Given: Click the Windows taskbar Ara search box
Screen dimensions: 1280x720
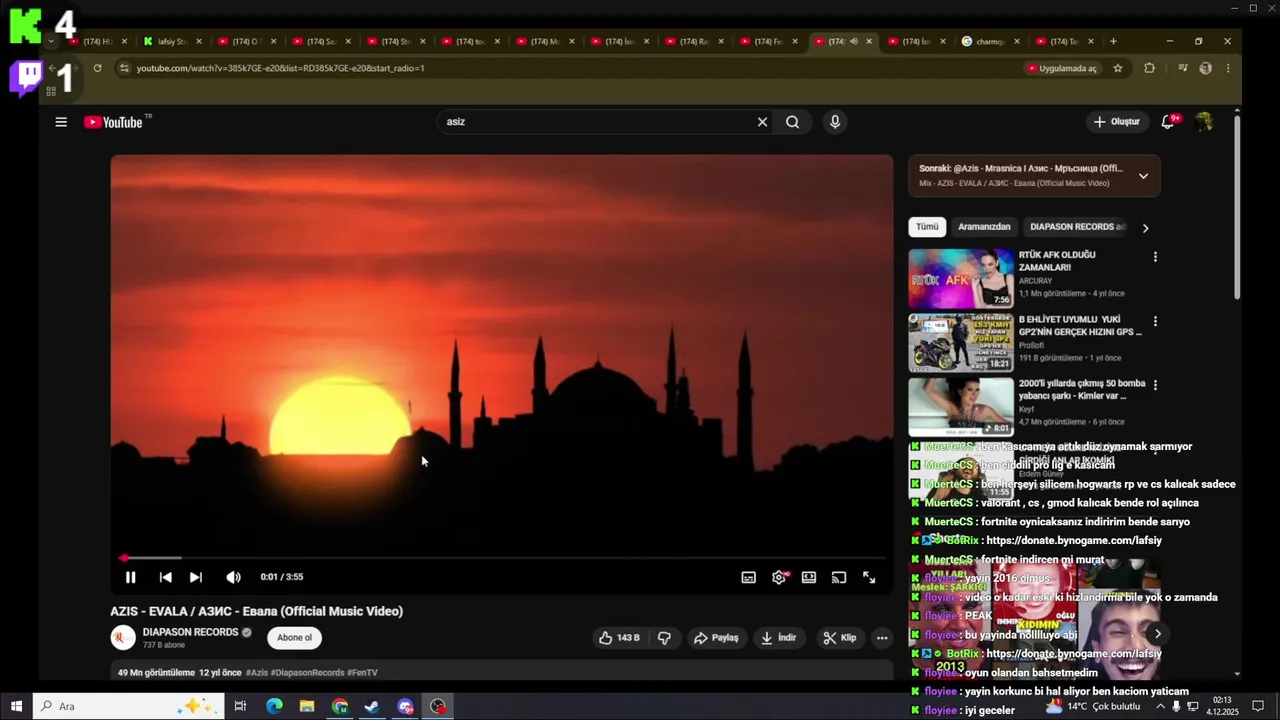Looking at the screenshot, I should tap(129, 706).
